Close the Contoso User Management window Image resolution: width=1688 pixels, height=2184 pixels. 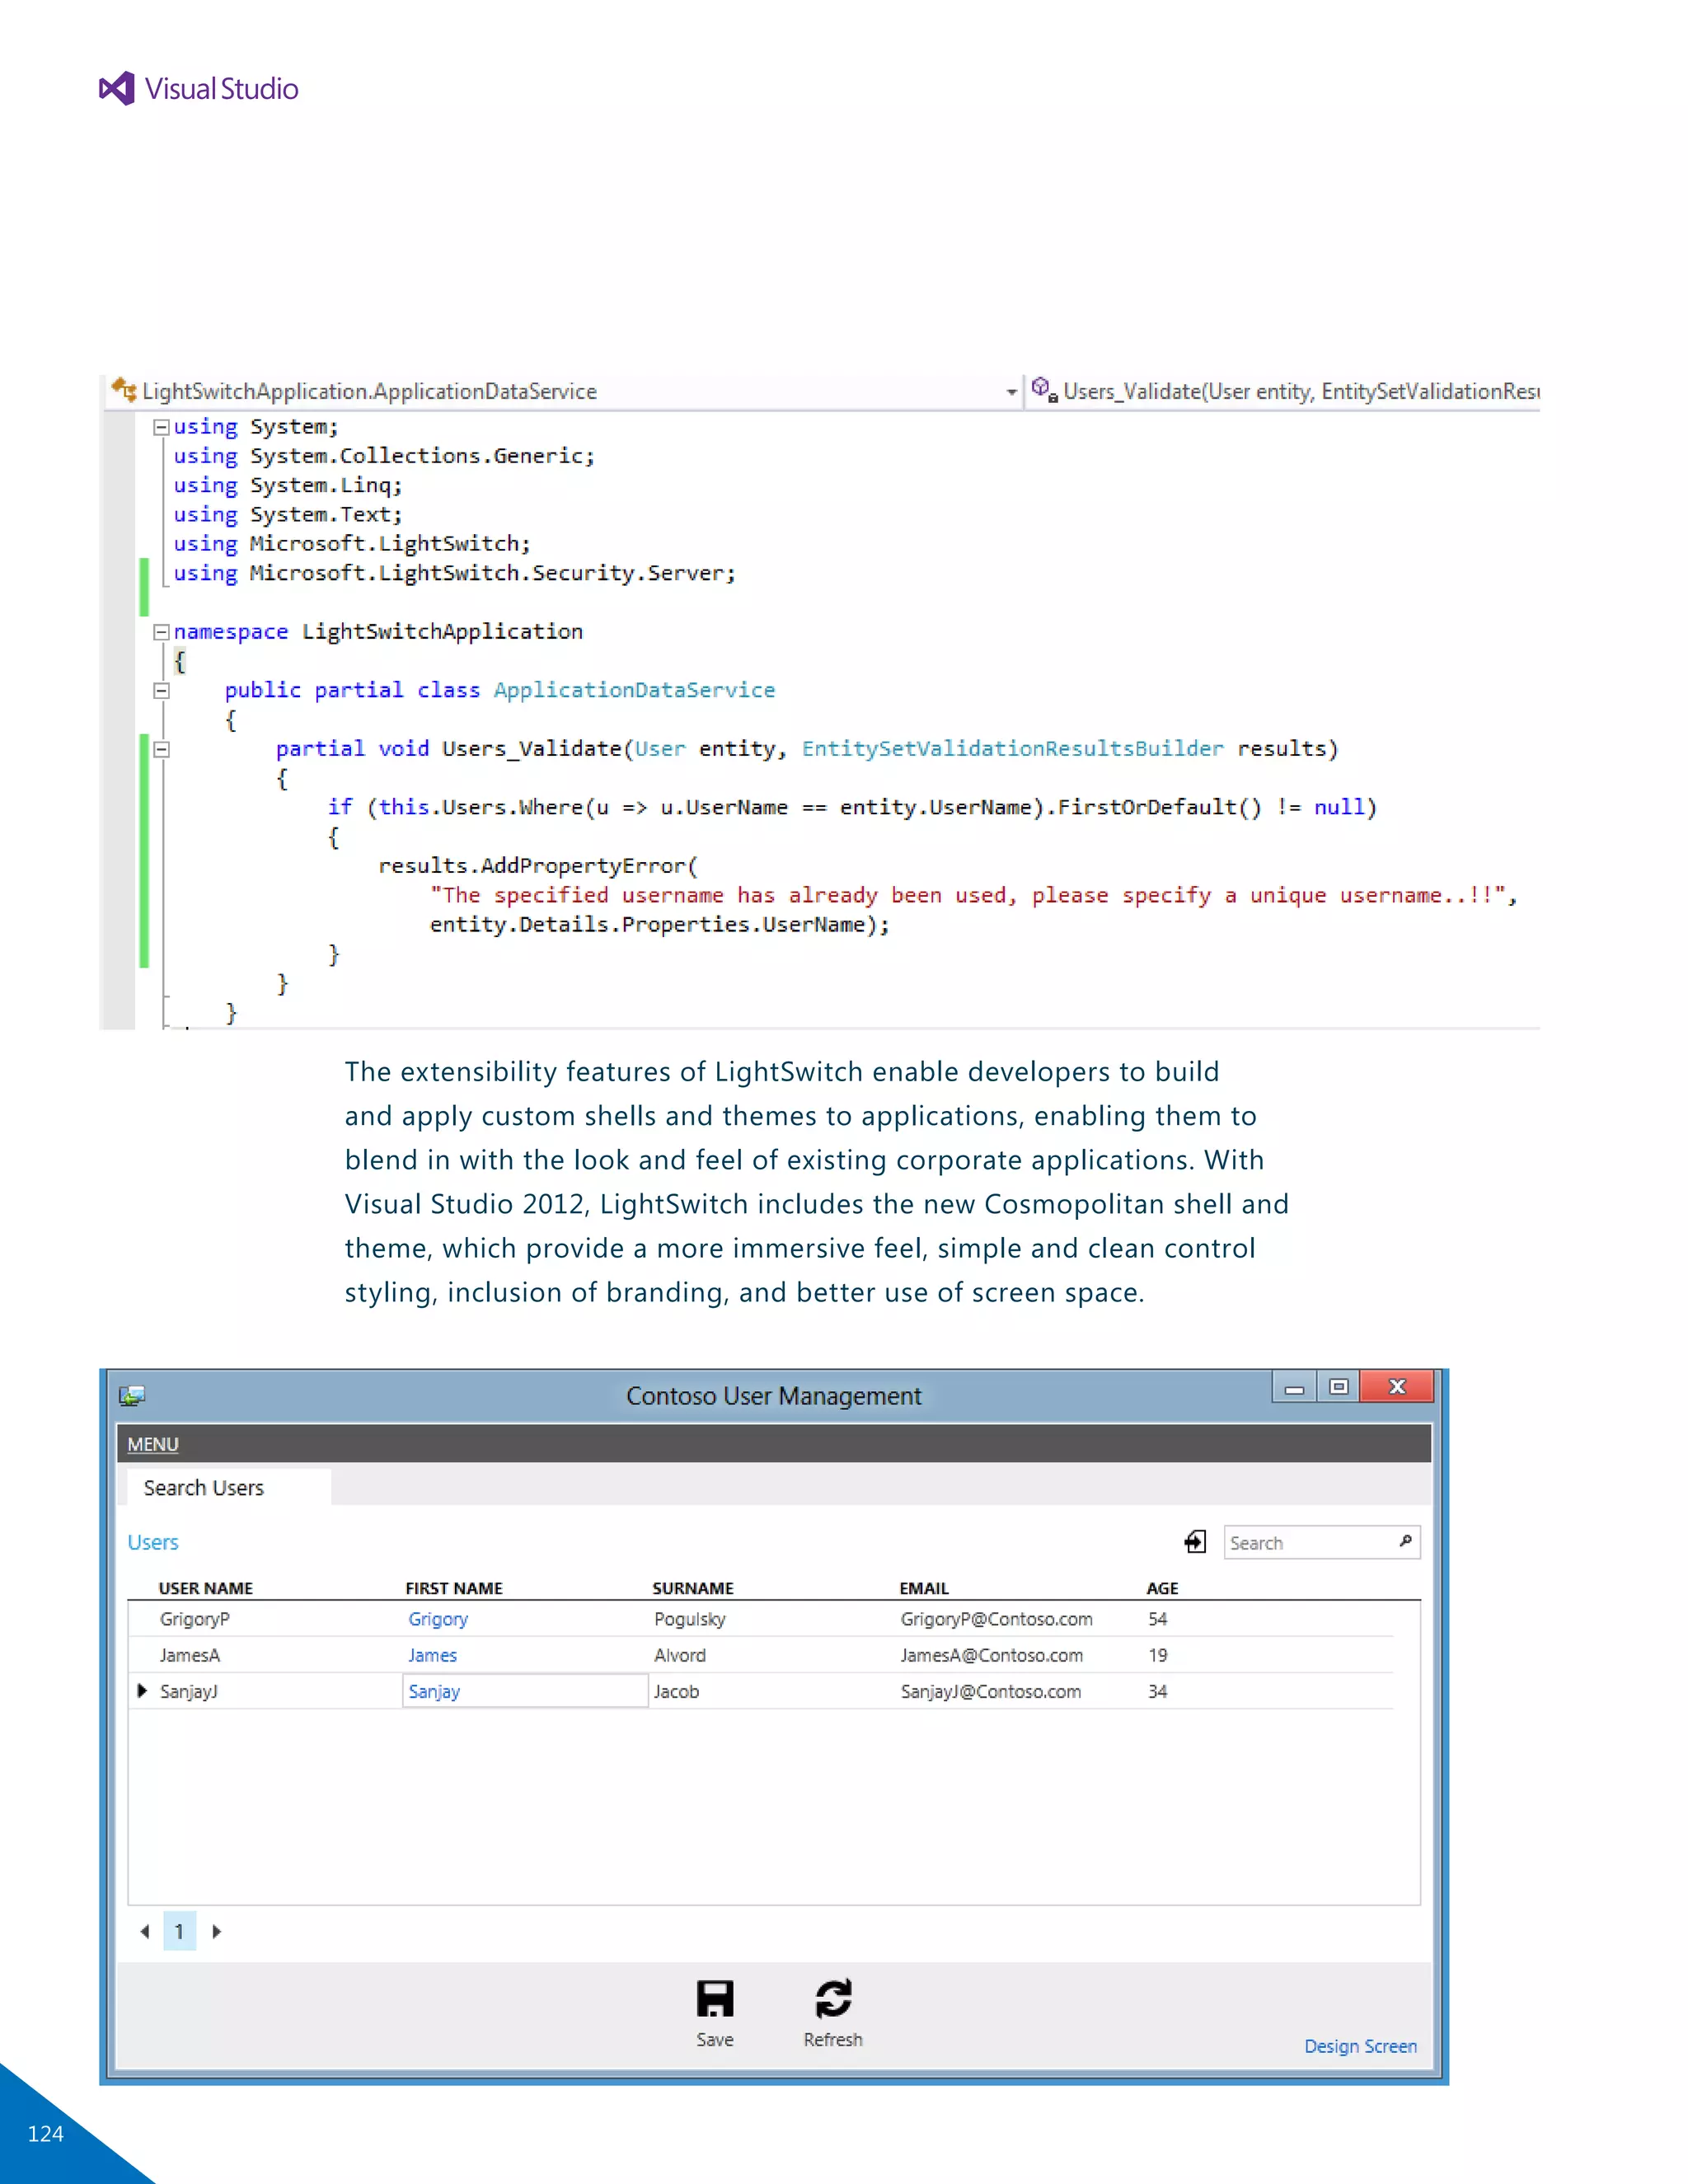point(1397,1386)
